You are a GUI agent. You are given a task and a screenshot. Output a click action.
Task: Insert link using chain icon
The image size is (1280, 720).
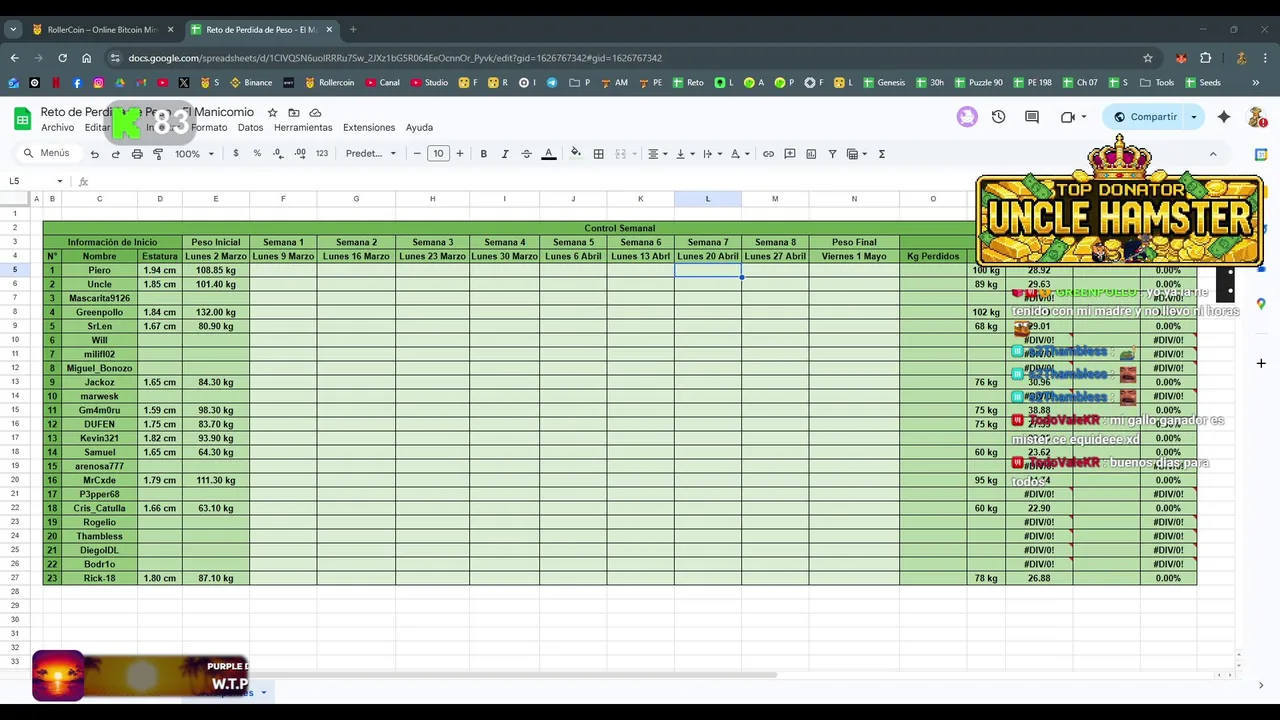(768, 154)
